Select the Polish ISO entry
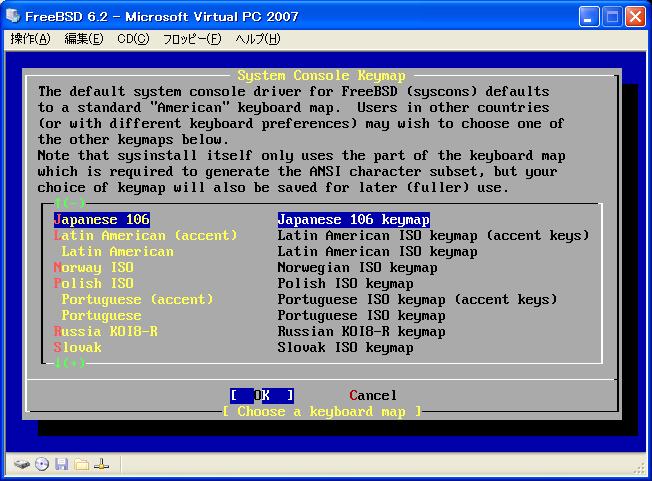Viewport: 652px width, 481px height. [x=94, y=284]
